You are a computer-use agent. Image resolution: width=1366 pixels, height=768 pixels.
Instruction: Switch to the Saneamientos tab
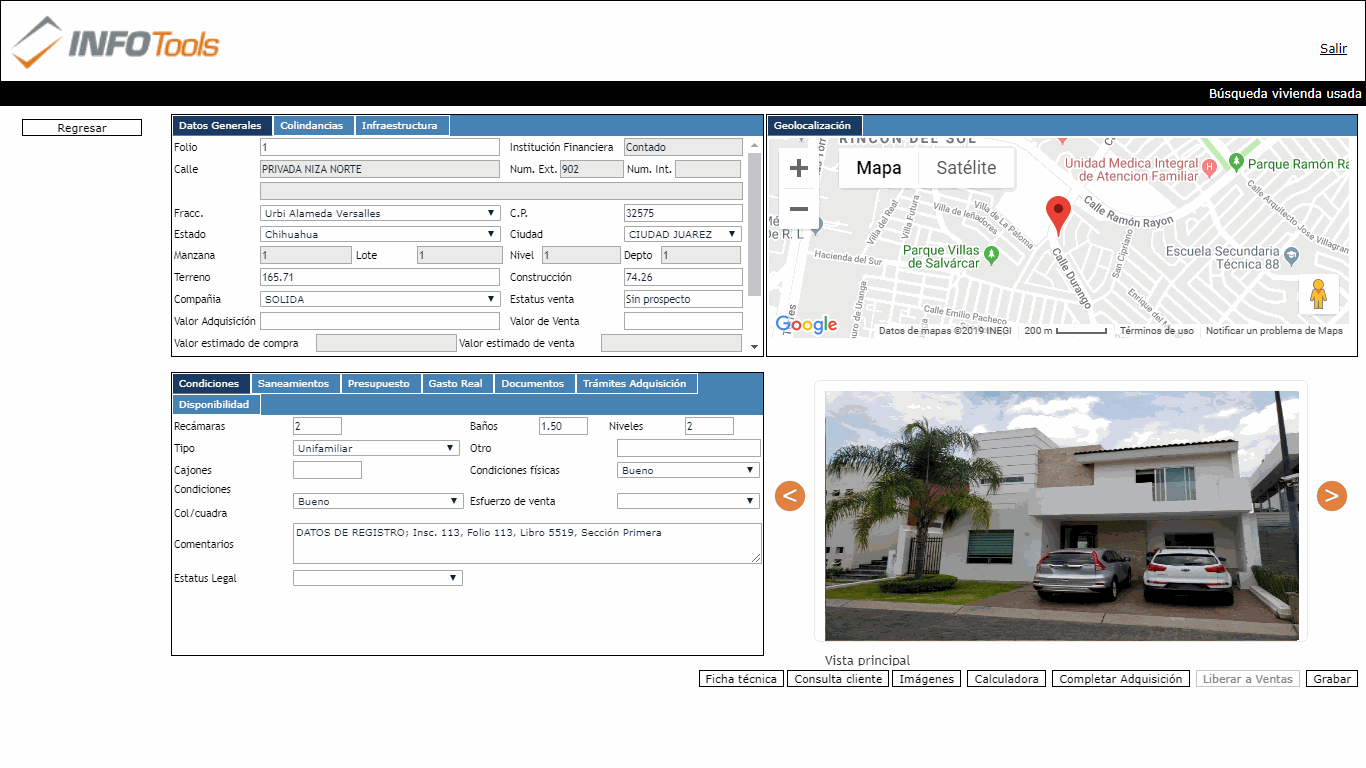(x=295, y=384)
